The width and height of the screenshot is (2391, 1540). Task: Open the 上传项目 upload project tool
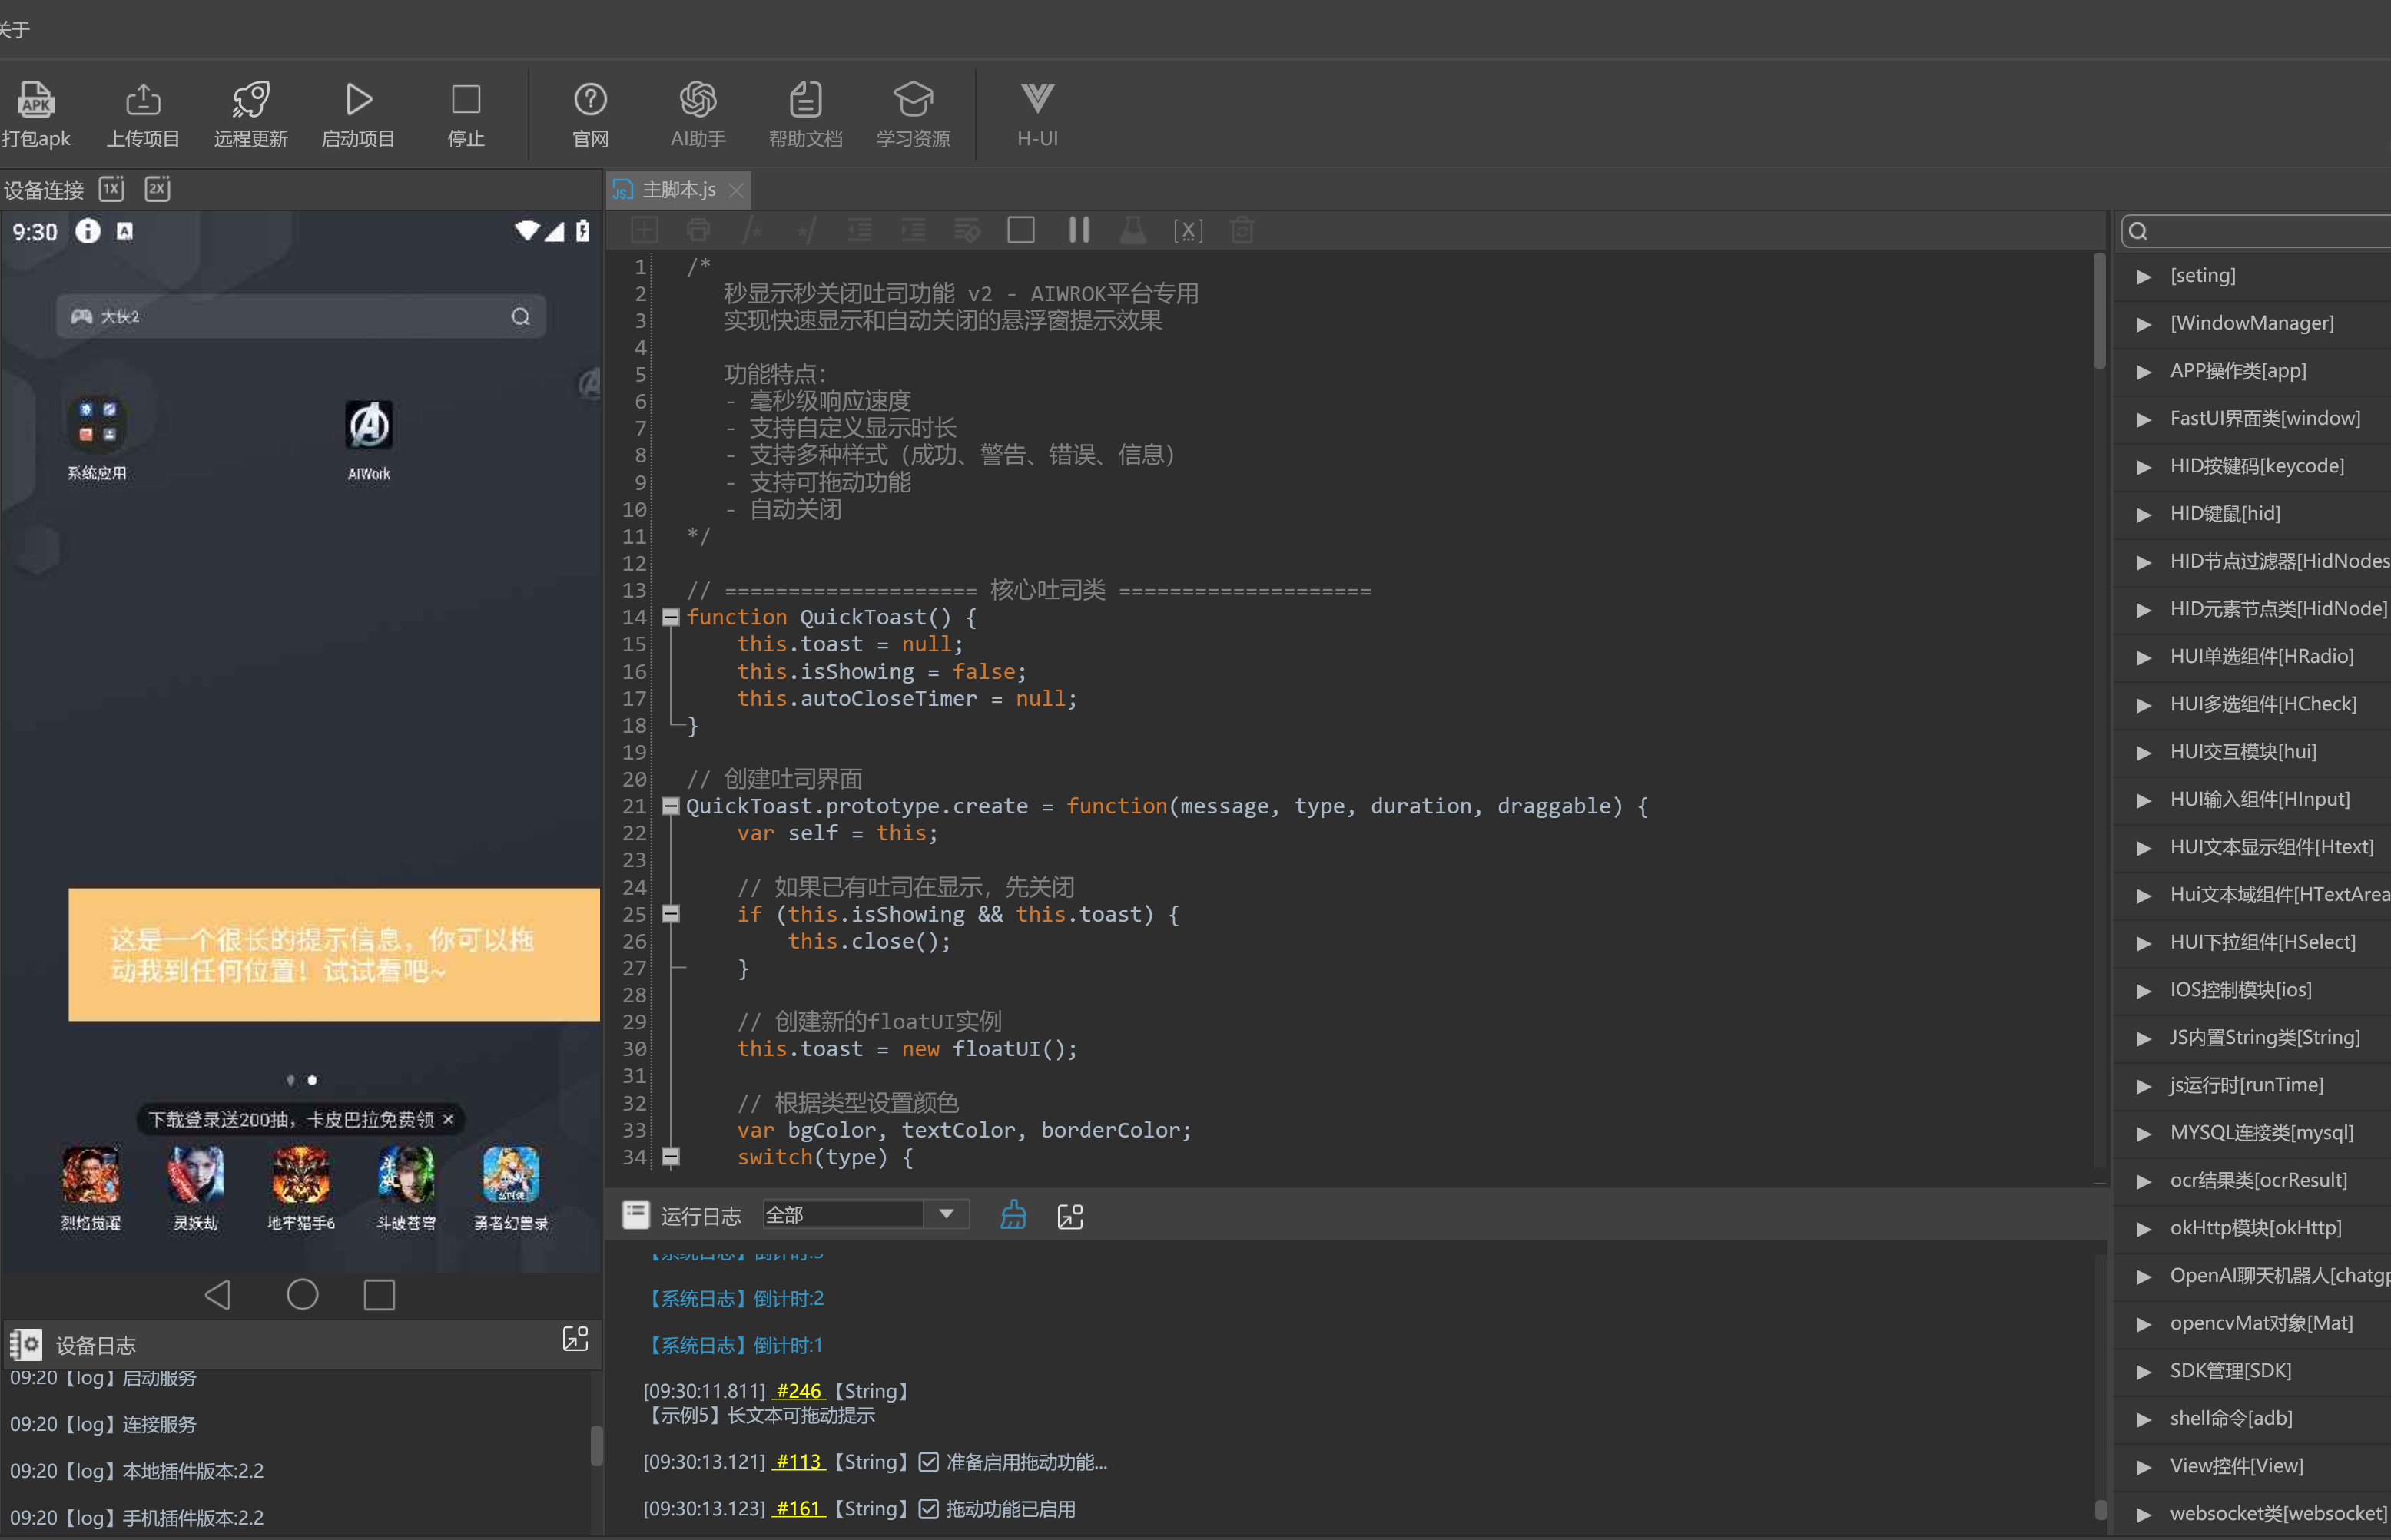[x=143, y=114]
